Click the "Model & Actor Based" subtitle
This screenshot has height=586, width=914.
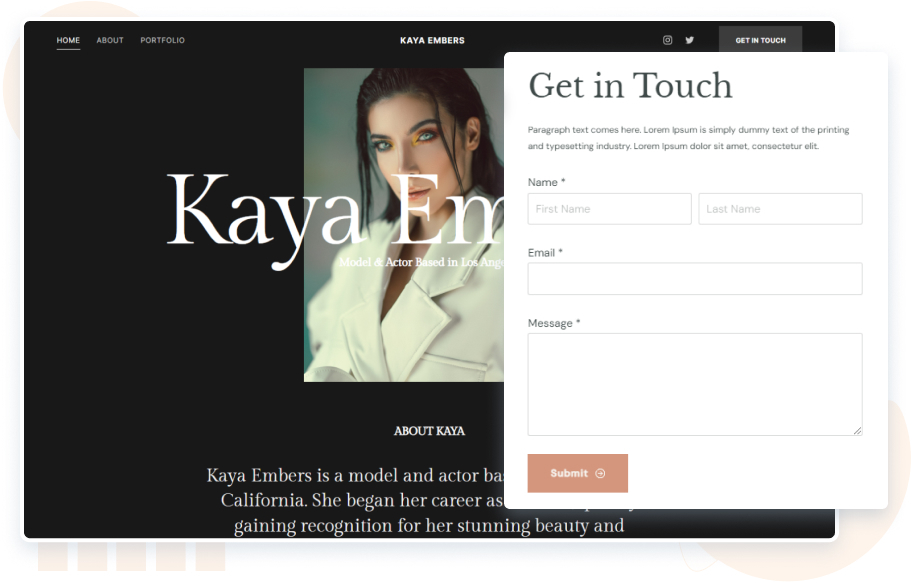pyautogui.click(x=420, y=262)
